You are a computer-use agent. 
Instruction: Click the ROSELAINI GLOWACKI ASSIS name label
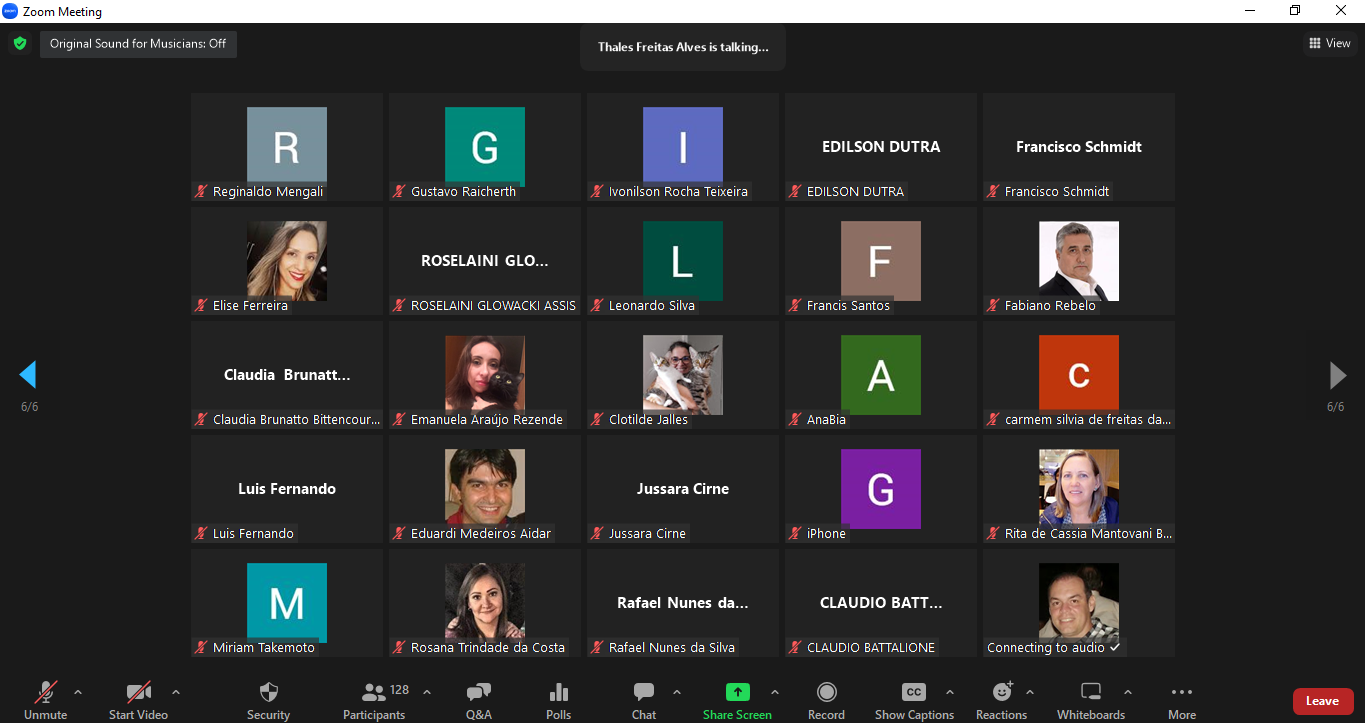coord(493,306)
